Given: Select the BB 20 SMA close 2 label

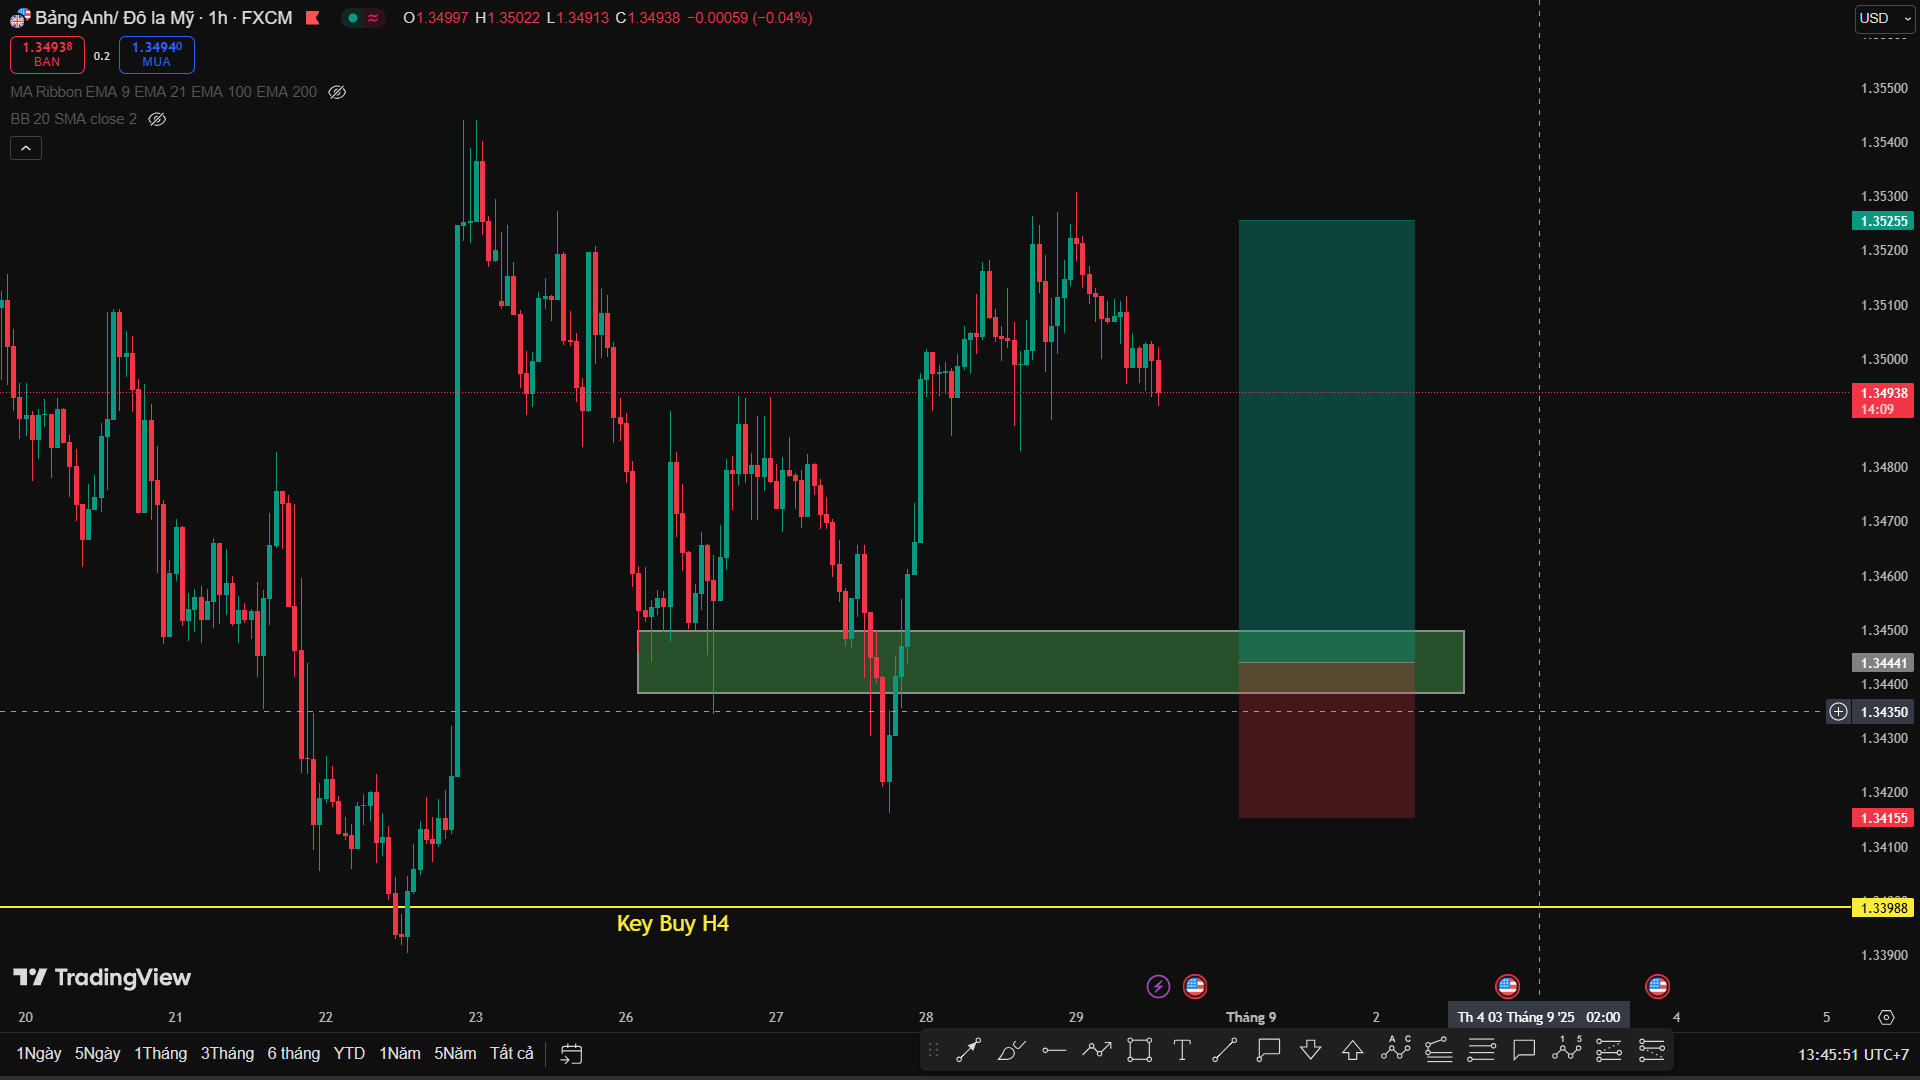Looking at the screenshot, I should pos(74,119).
